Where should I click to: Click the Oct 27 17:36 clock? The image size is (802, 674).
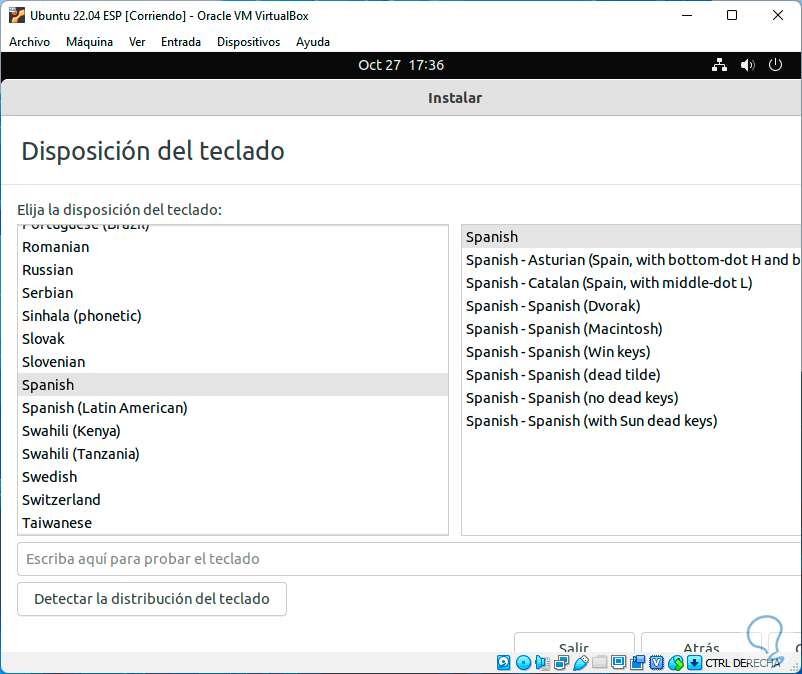(401, 65)
